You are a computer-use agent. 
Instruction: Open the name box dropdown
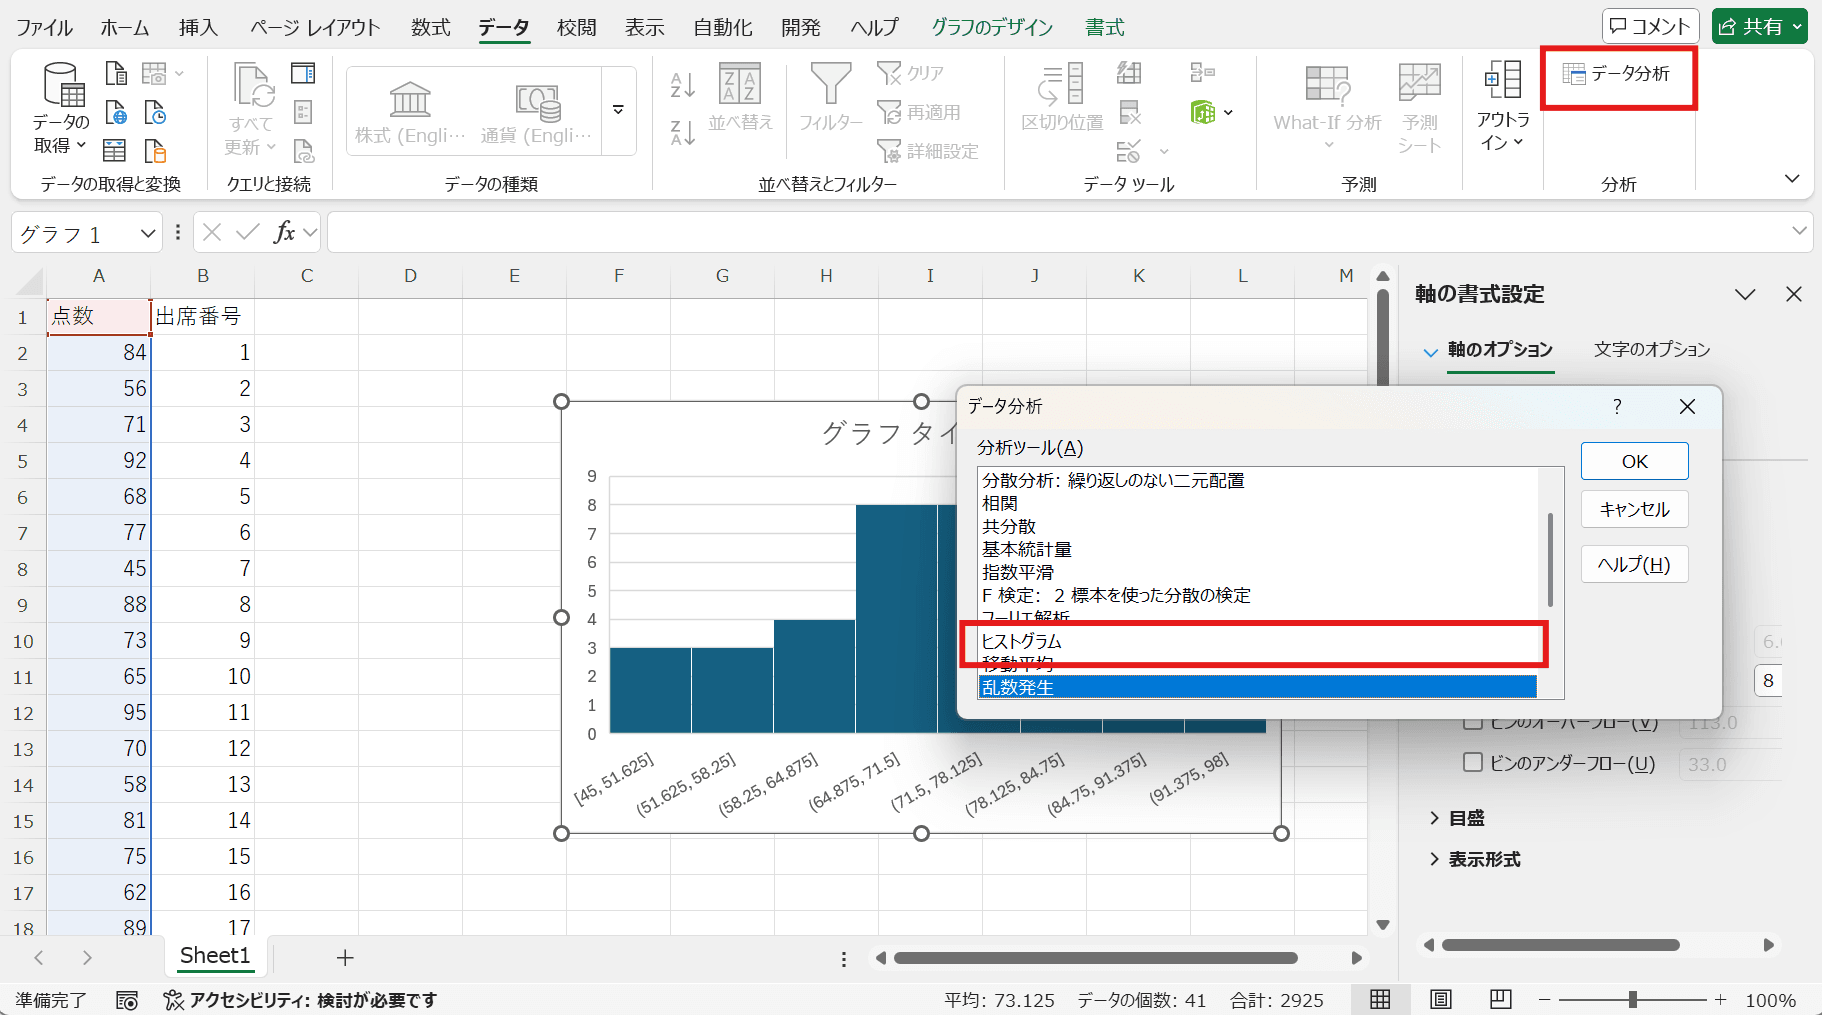pos(148,234)
